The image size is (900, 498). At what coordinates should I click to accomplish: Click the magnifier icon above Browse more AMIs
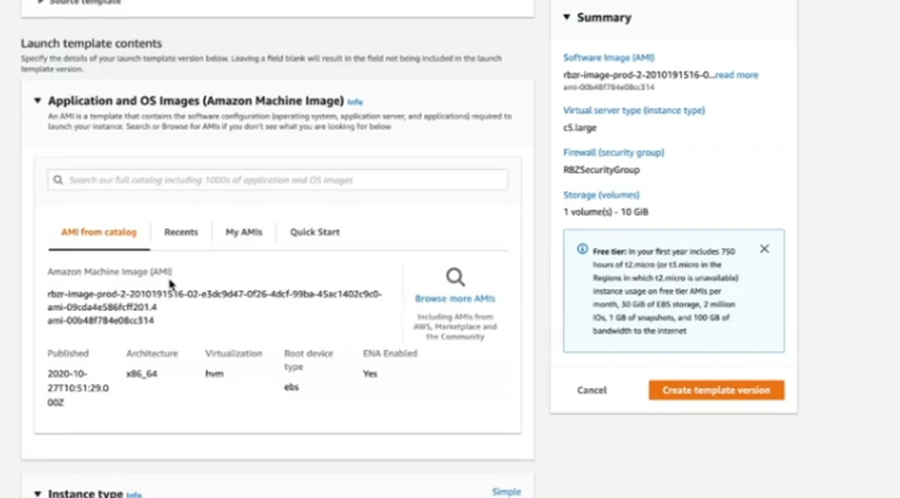pyautogui.click(x=455, y=277)
